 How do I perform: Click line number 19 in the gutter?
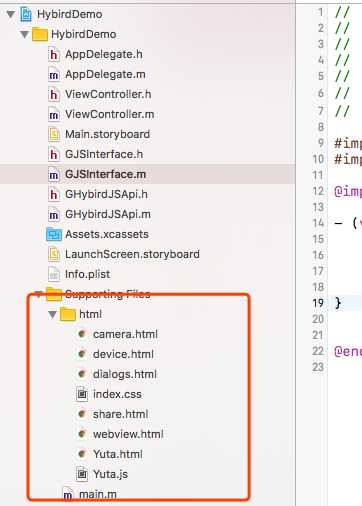[318, 303]
